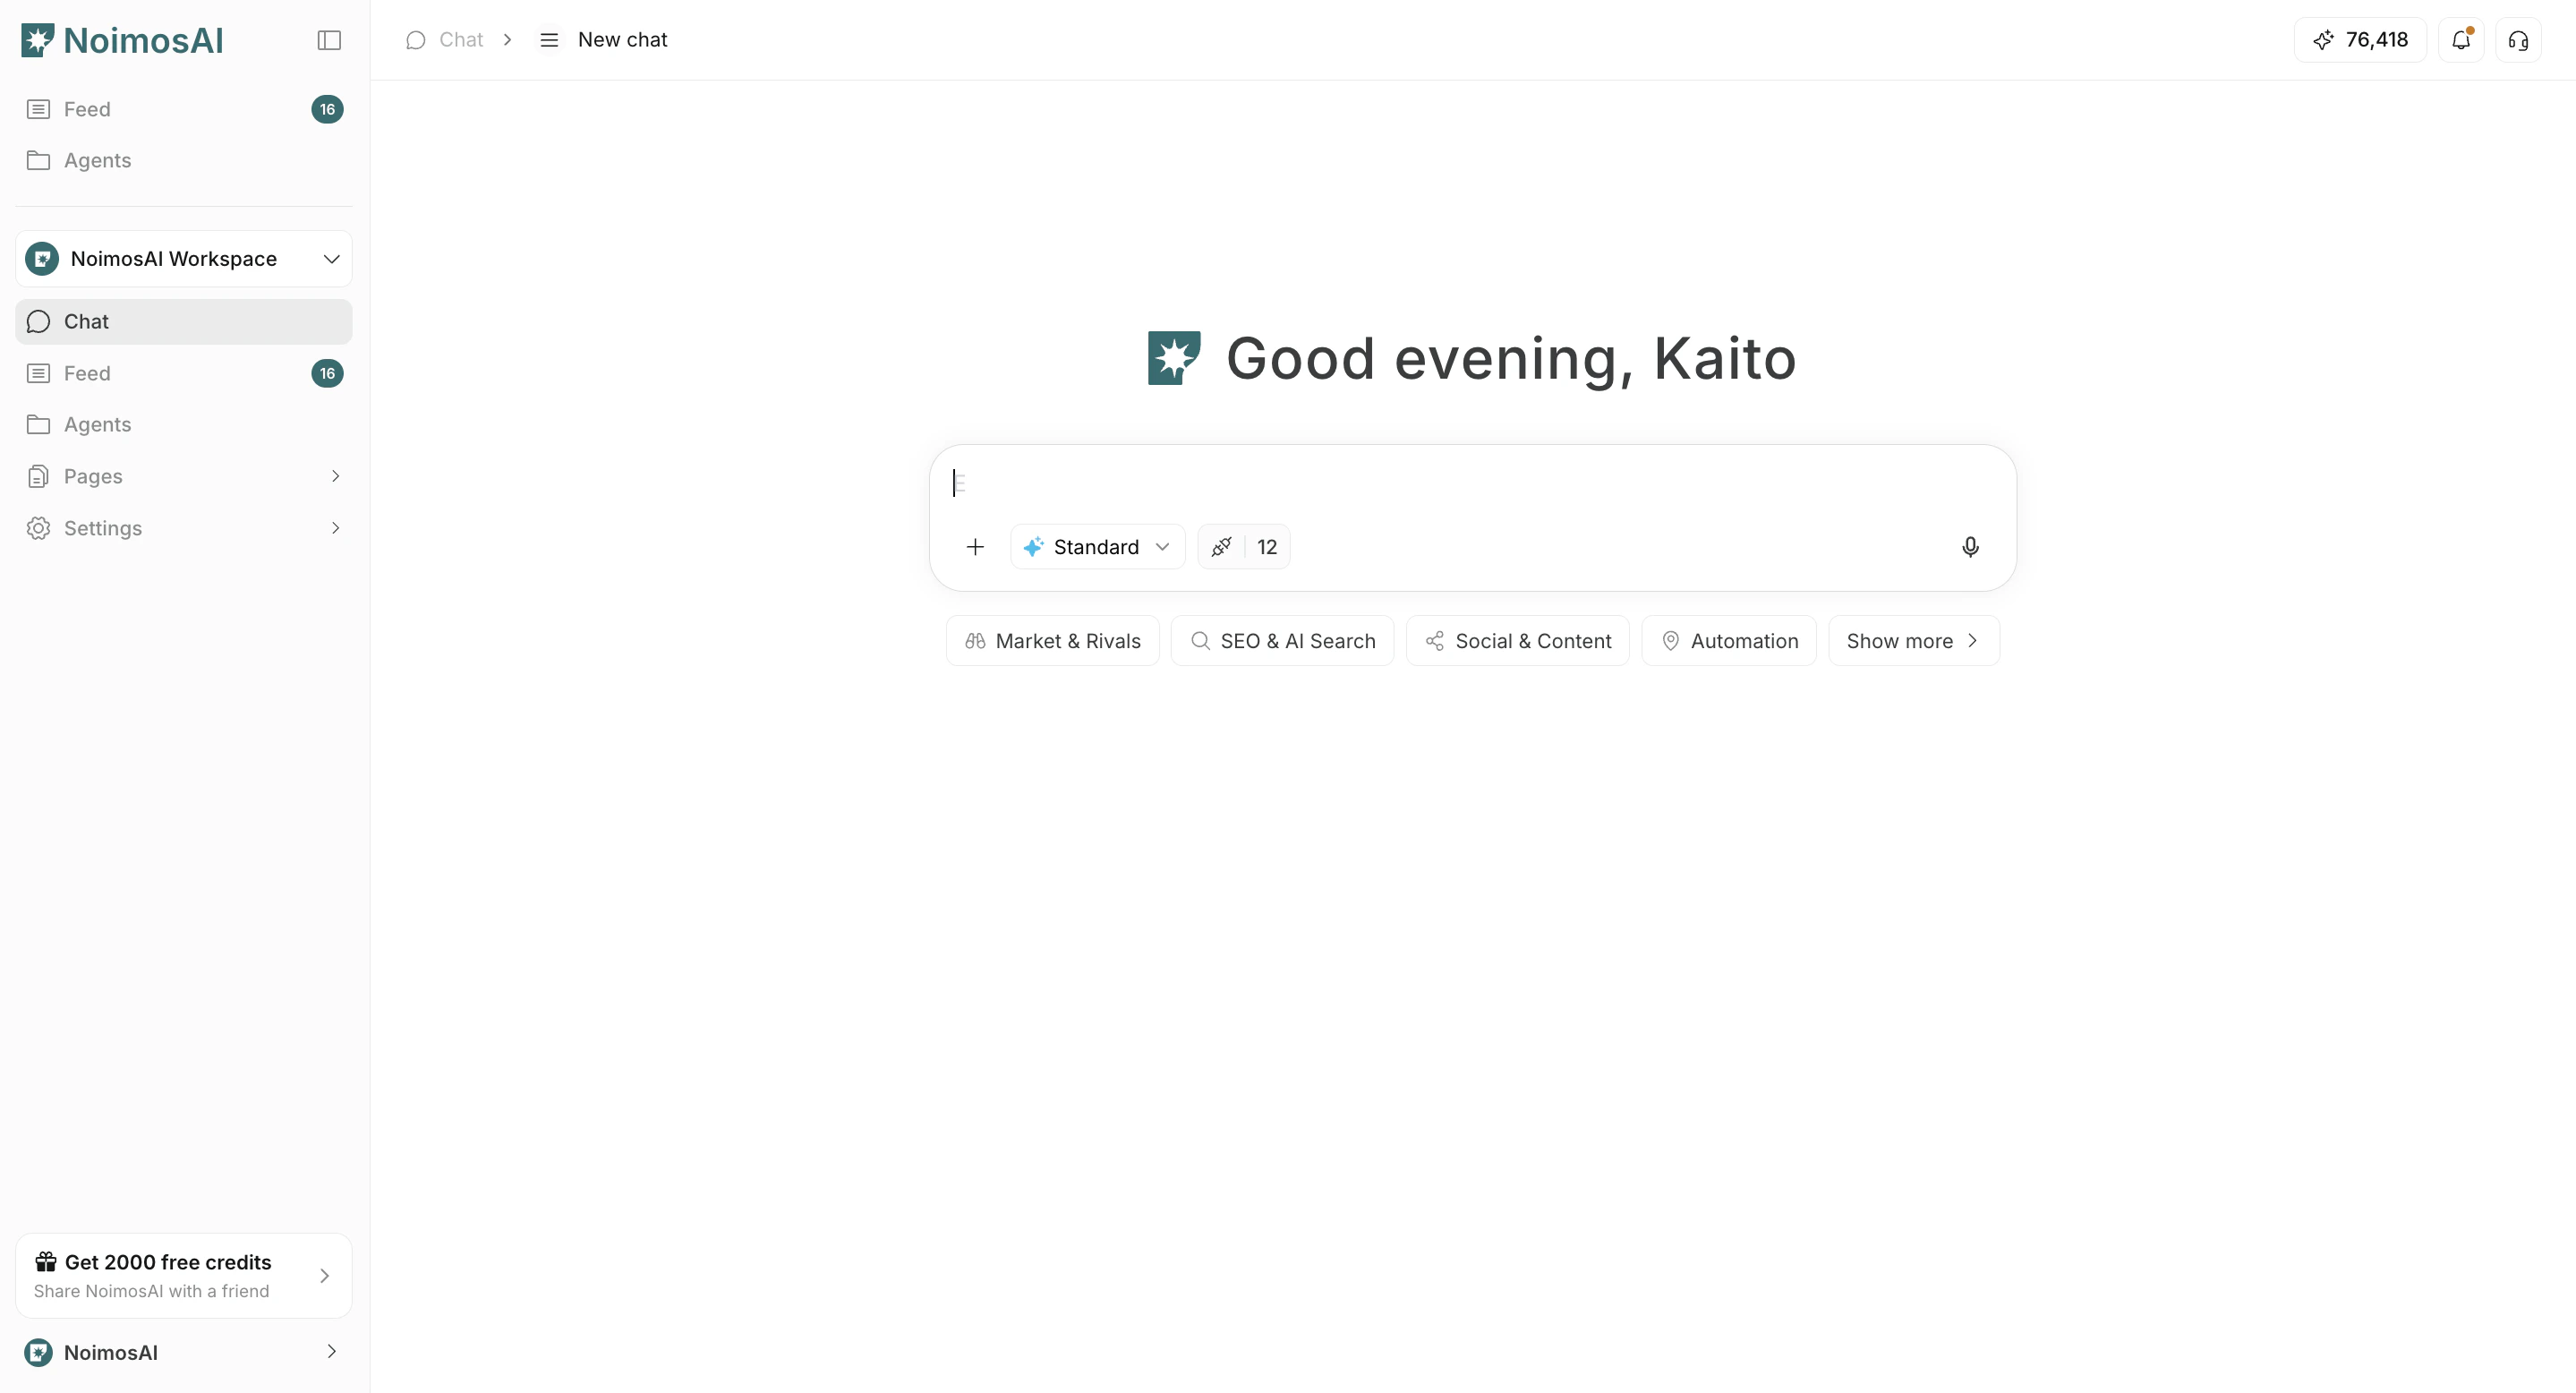Image resolution: width=2576 pixels, height=1393 pixels.
Task: Click the pin icon on Automation
Action: point(1670,641)
